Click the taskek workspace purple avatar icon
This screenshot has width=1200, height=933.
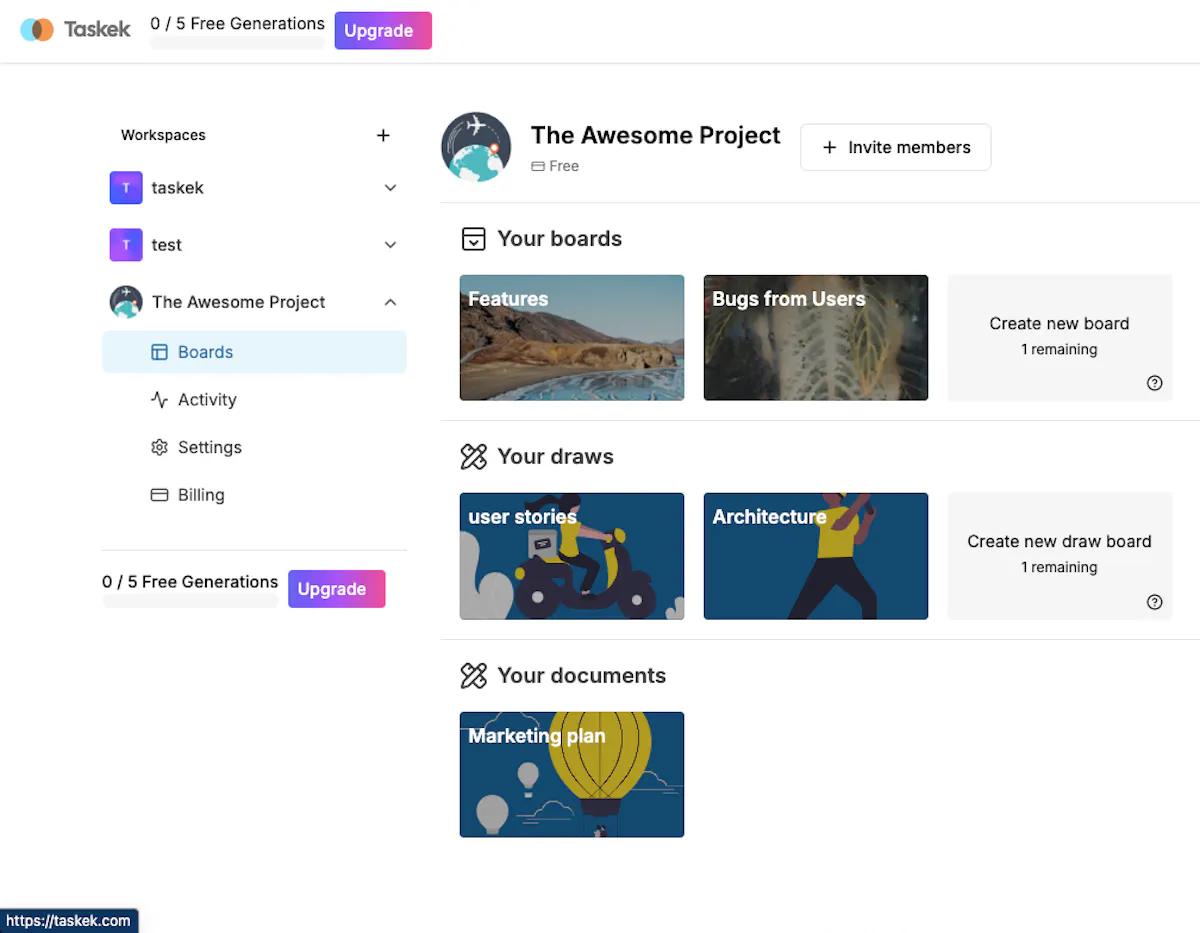click(126, 188)
